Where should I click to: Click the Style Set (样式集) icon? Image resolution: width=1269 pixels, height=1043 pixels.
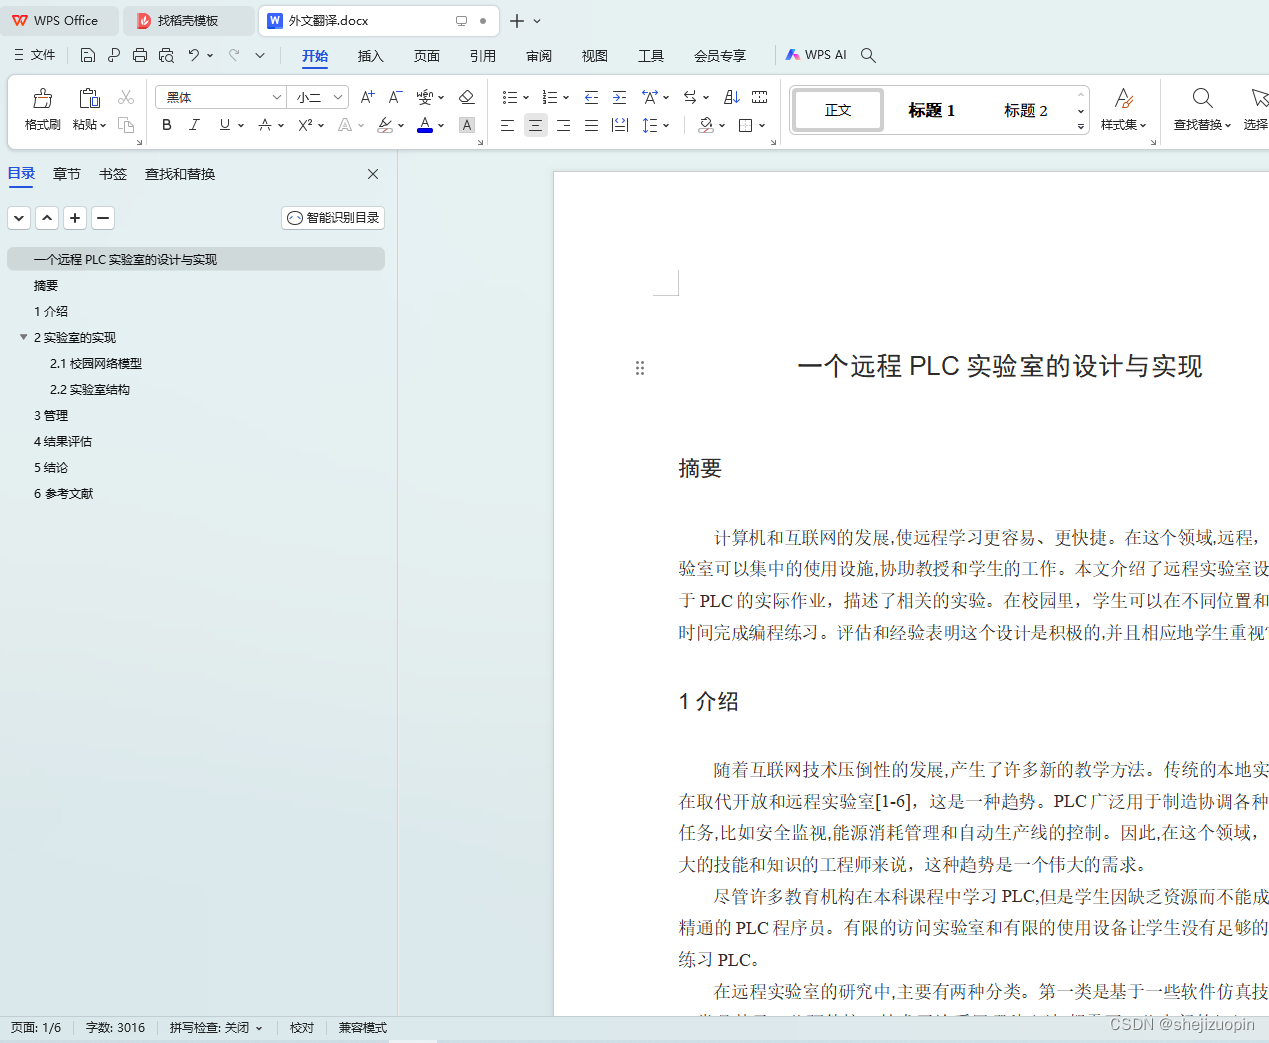pos(1123,97)
